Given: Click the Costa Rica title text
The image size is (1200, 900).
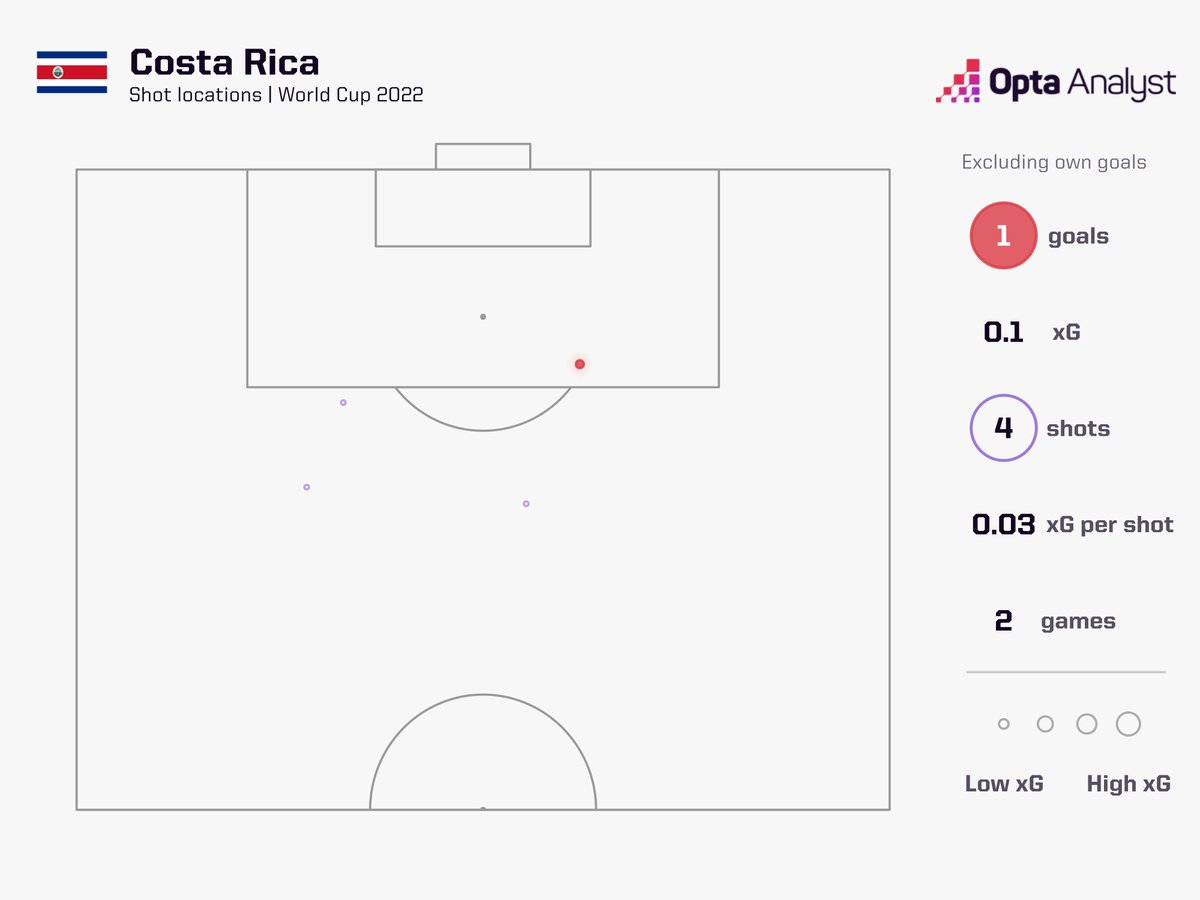Looking at the screenshot, I should coord(225,62).
